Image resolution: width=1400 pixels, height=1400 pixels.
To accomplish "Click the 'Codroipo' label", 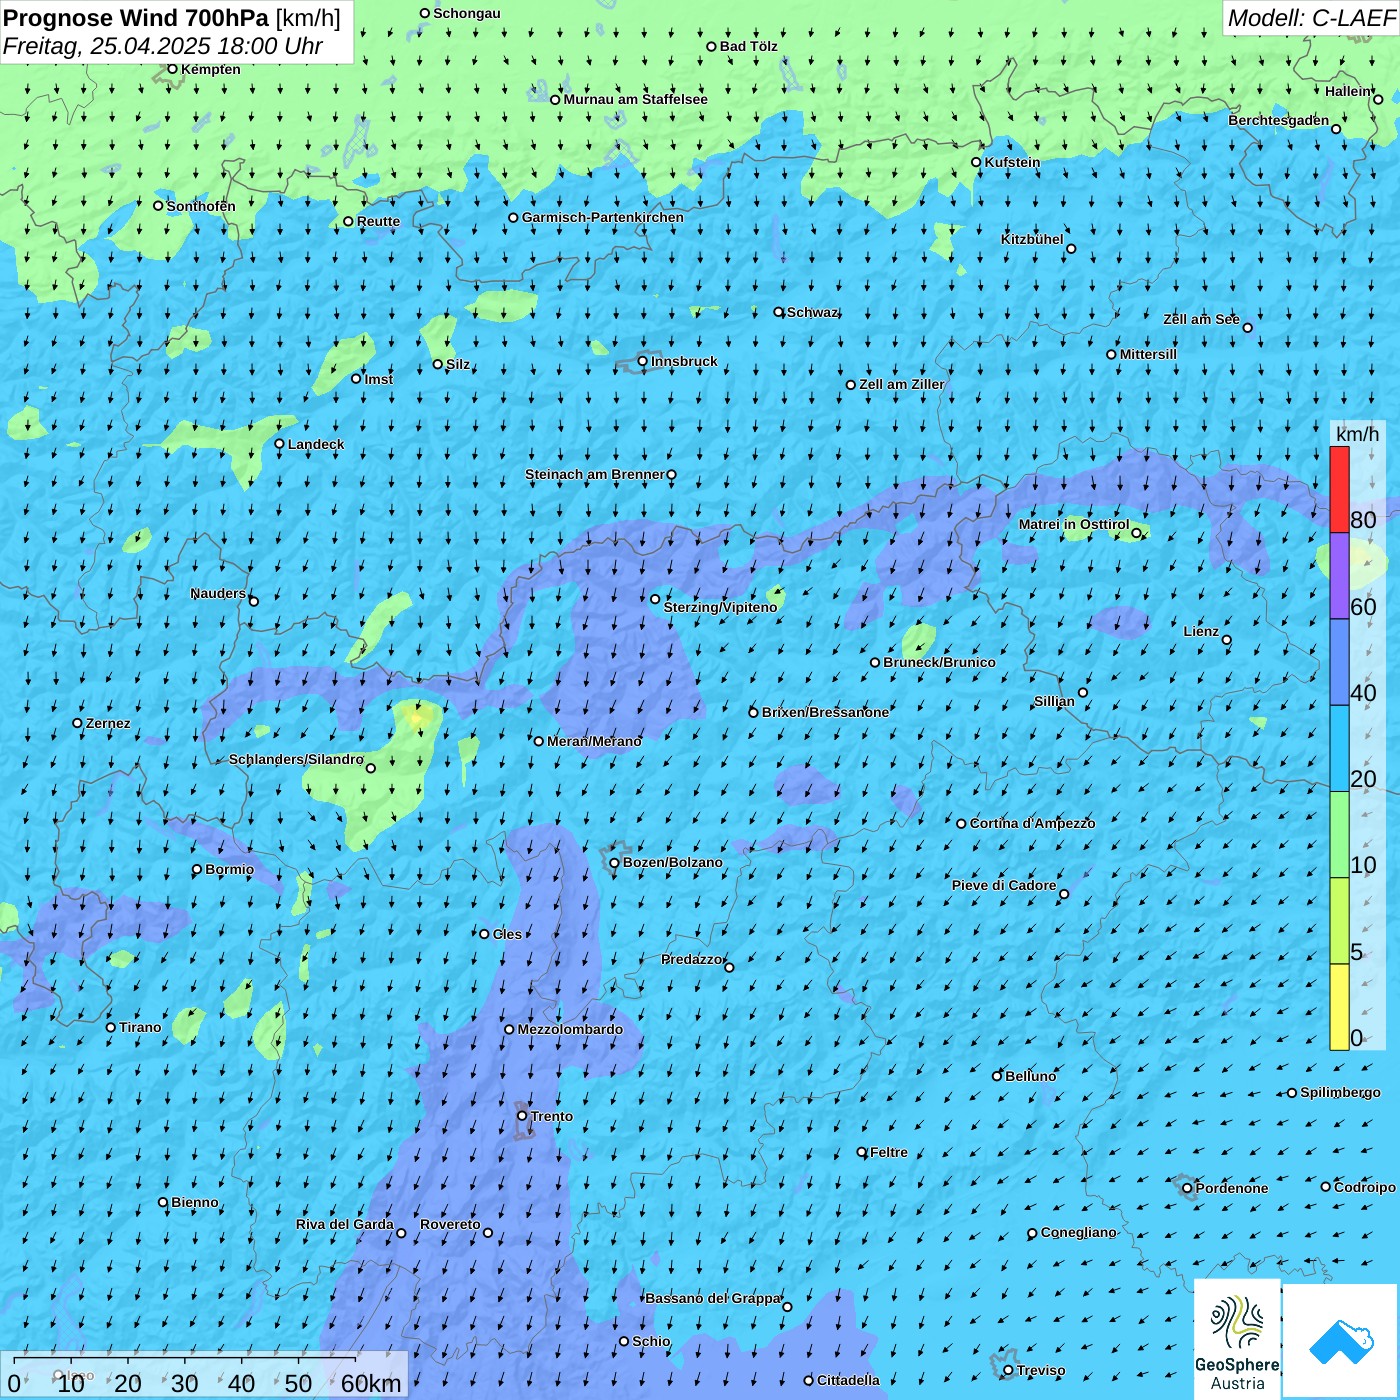I will (1365, 1187).
